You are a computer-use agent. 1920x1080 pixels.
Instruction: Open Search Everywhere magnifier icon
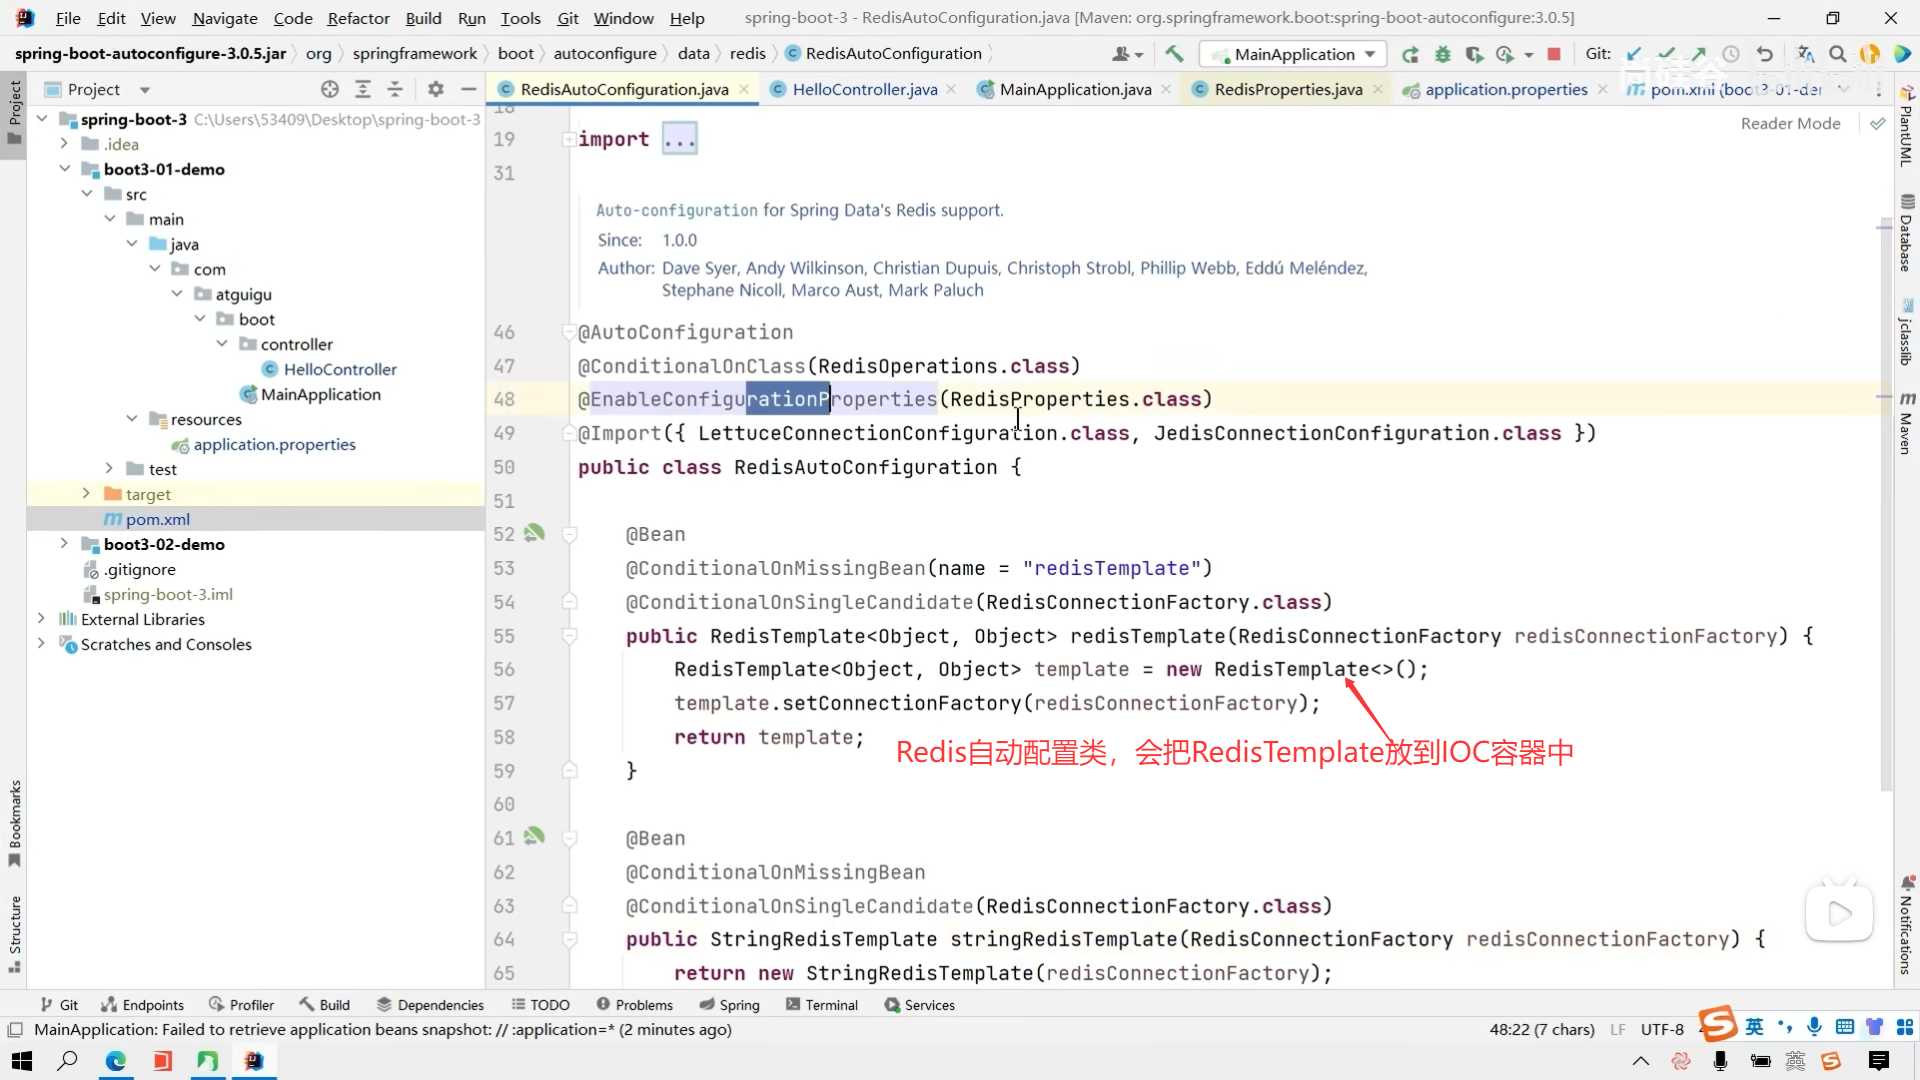pyautogui.click(x=1837, y=54)
